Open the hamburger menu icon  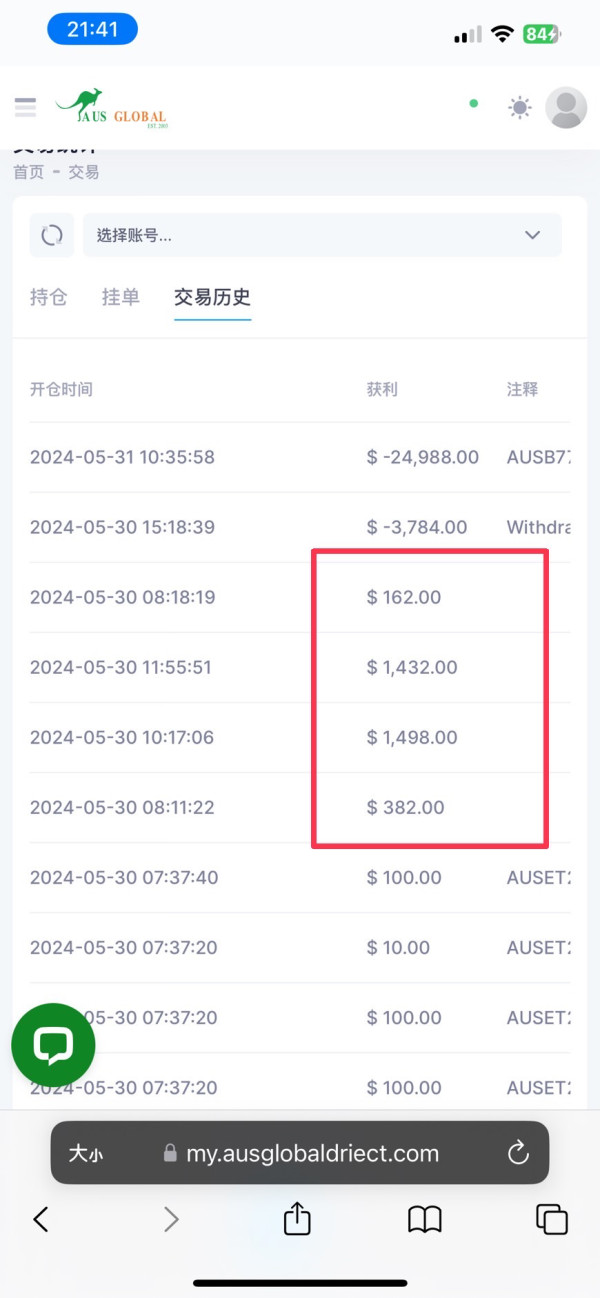pos(25,107)
